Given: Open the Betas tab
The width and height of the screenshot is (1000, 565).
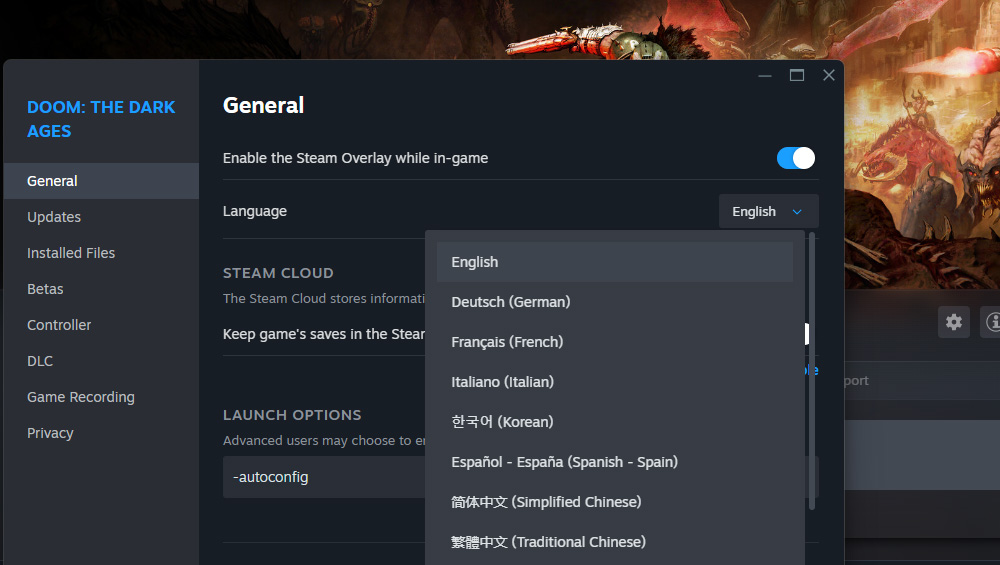Looking at the screenshot, I should click(101, 289).
